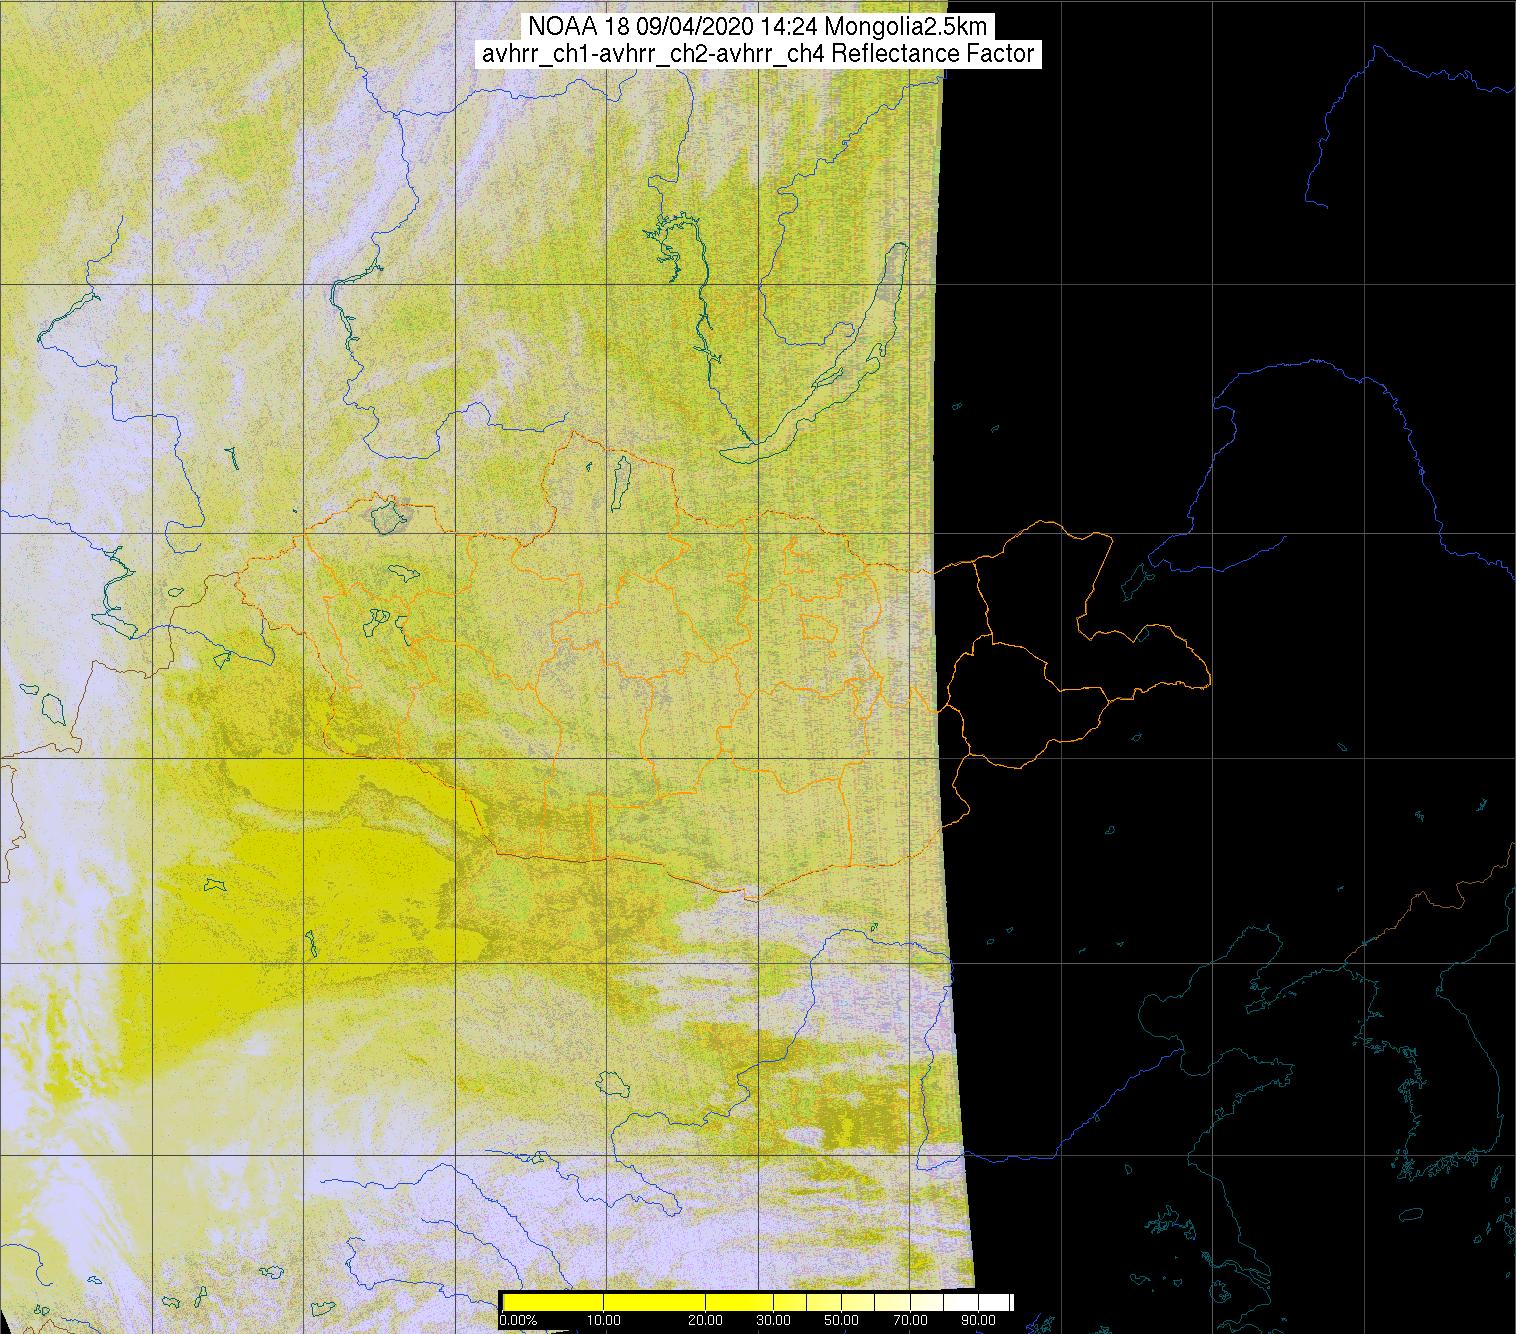Click the yellow-to-white reflectance color scale bar
This screenshot has height=1334, width=1516.
[757, 1302]
